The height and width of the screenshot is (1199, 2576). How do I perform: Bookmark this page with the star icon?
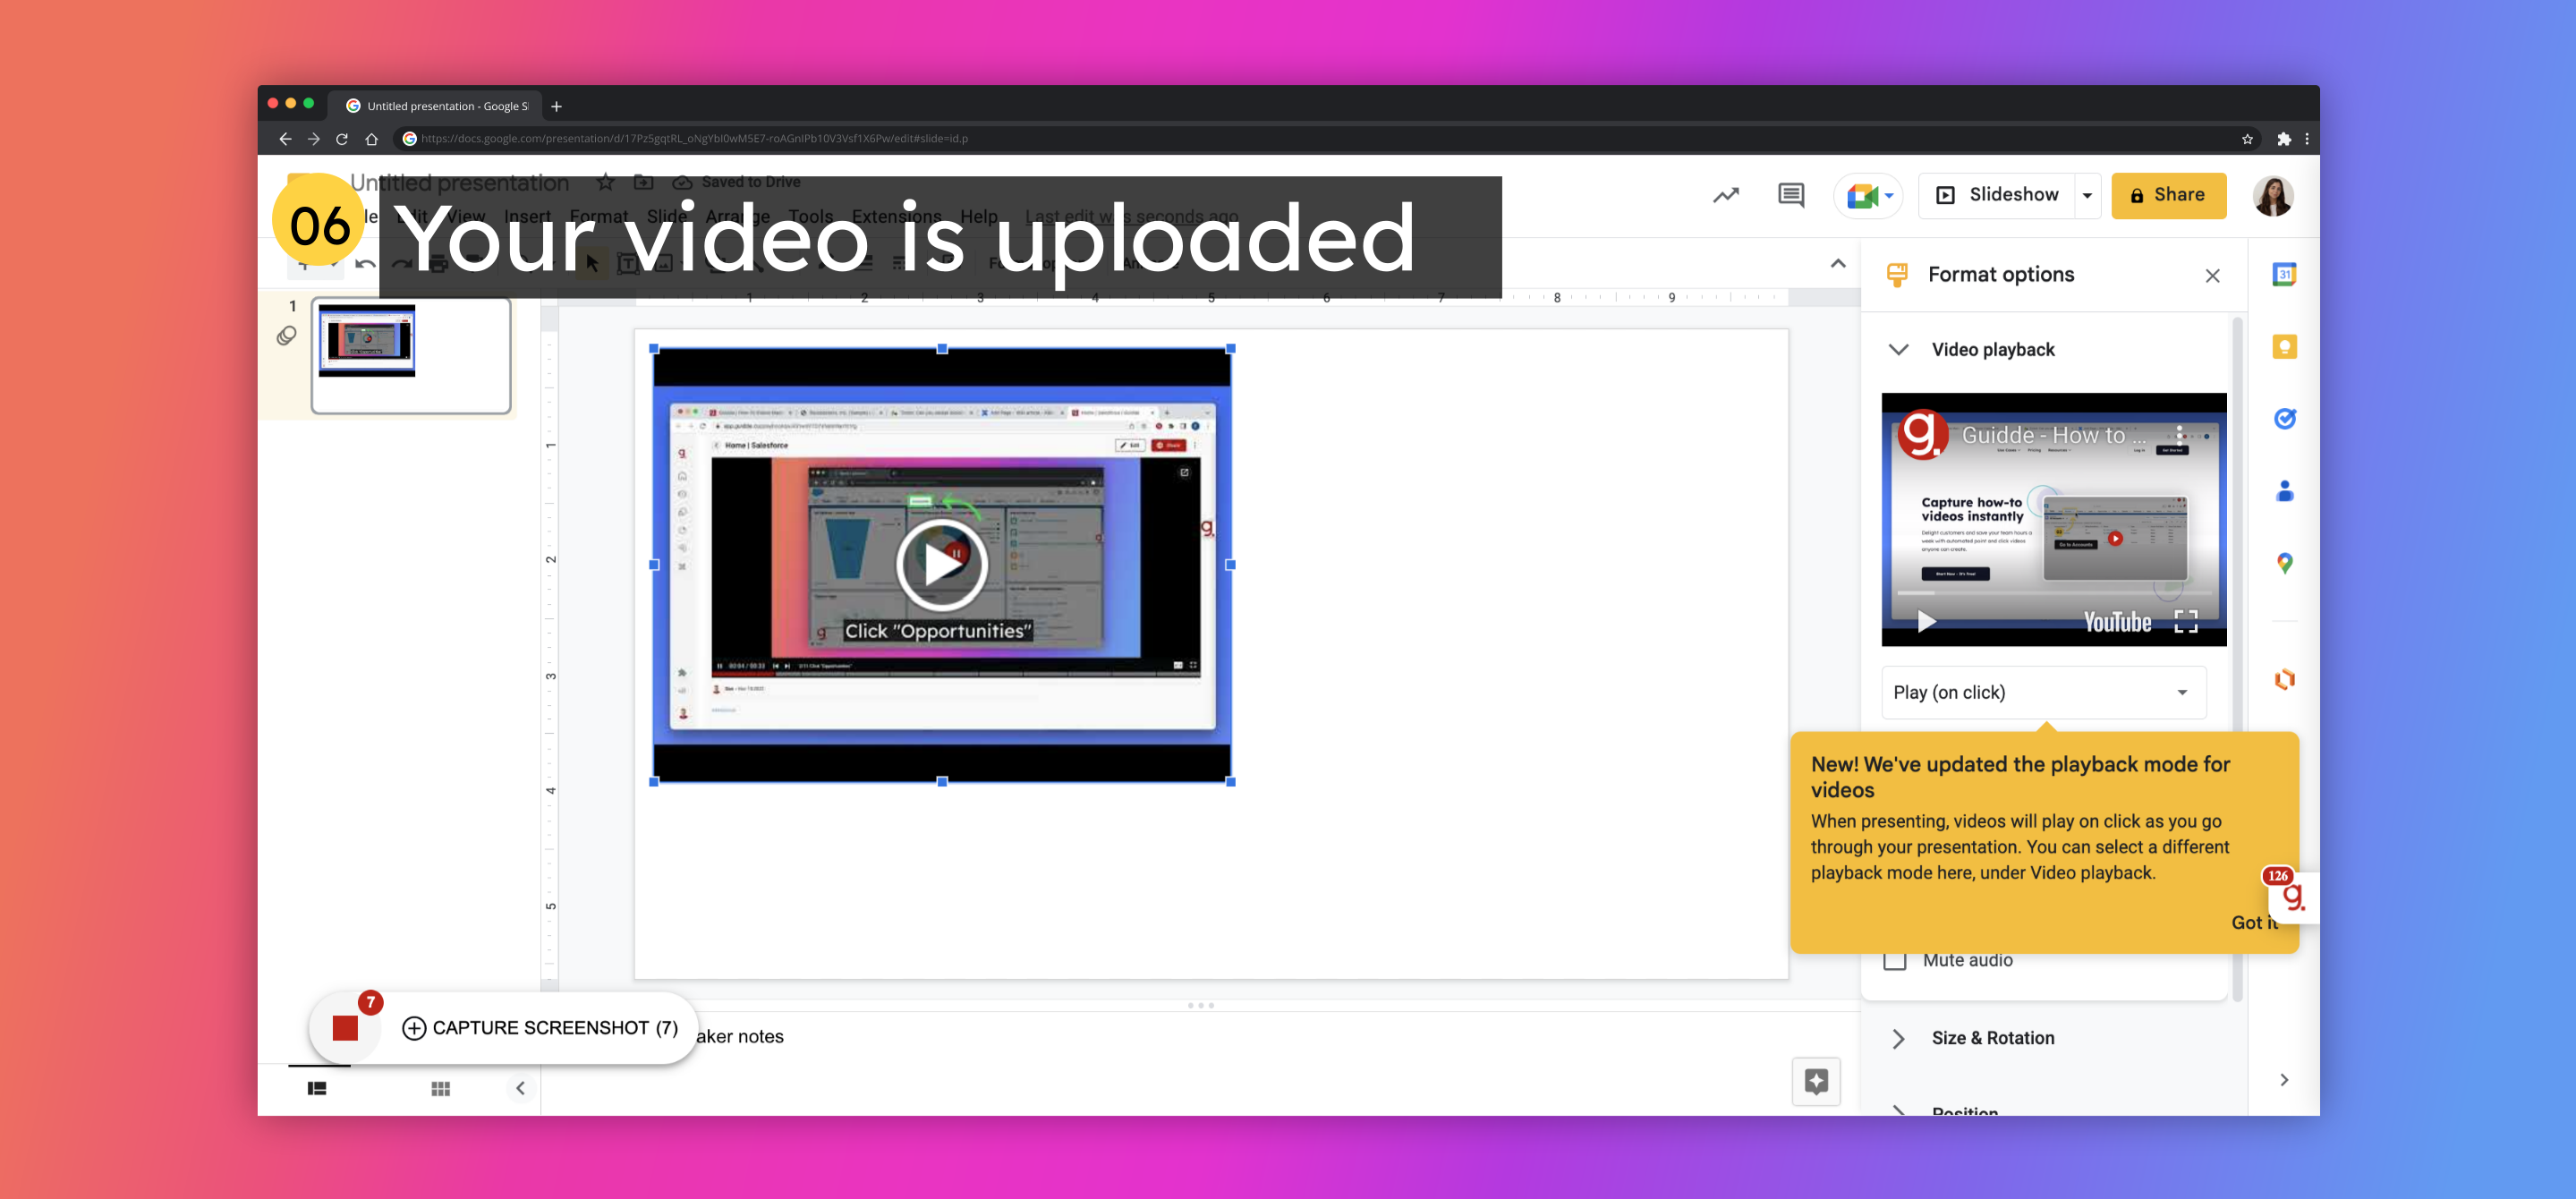click(x=2247, y=139)
